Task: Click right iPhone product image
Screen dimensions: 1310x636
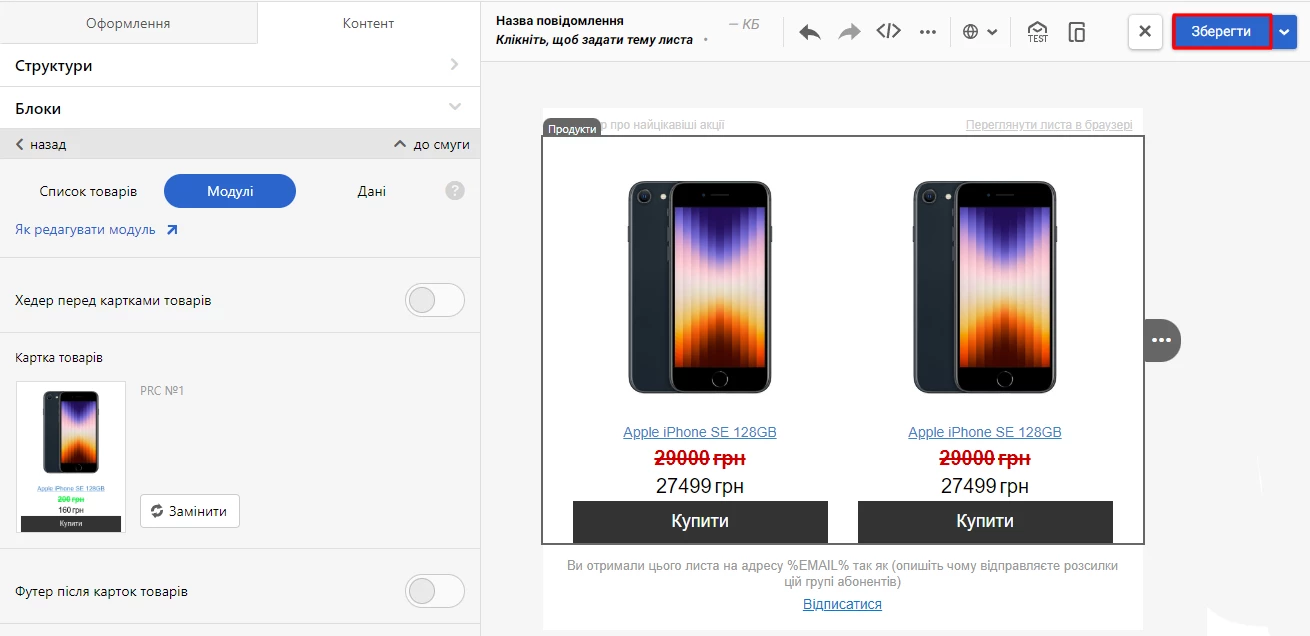Action: coord(985,287)
